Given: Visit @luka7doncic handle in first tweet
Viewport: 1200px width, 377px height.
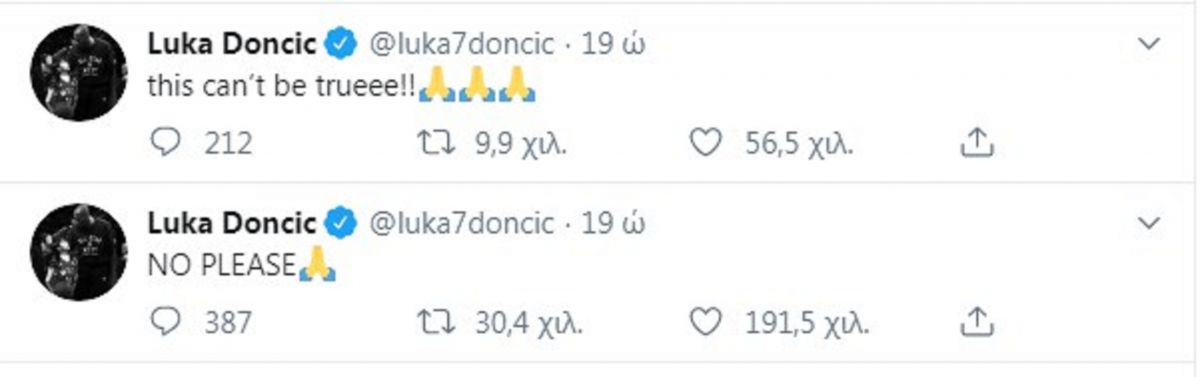Looking at the screenshot, I should [x=462, y=45].
